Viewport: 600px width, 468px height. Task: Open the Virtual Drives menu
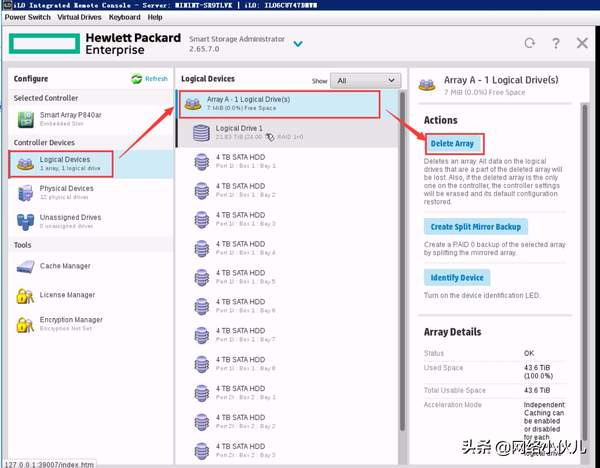(79, 17)
